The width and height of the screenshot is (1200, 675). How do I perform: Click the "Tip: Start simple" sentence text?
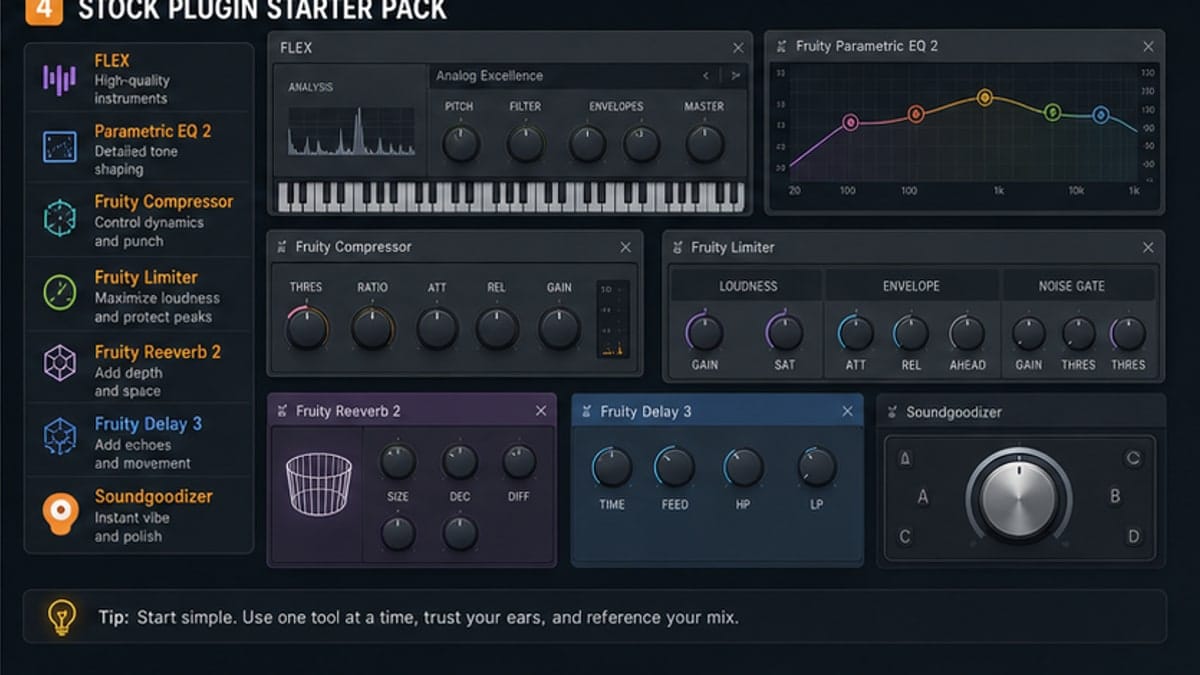click(x=419, y=617)
